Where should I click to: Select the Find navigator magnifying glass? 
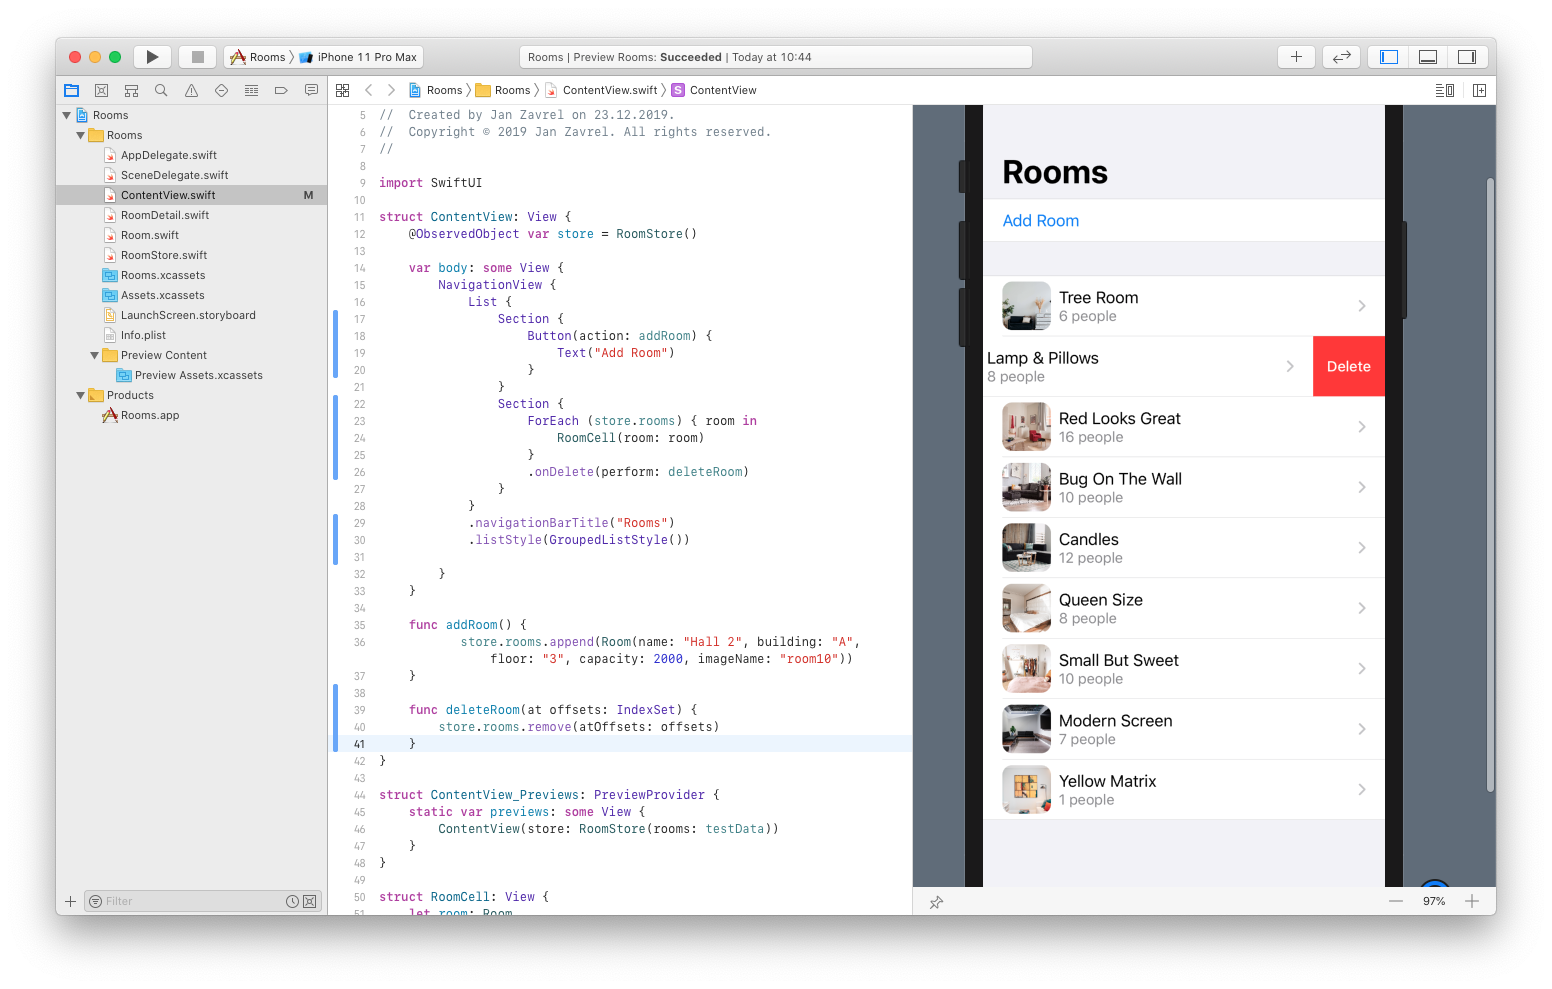(x=161, y=90)
